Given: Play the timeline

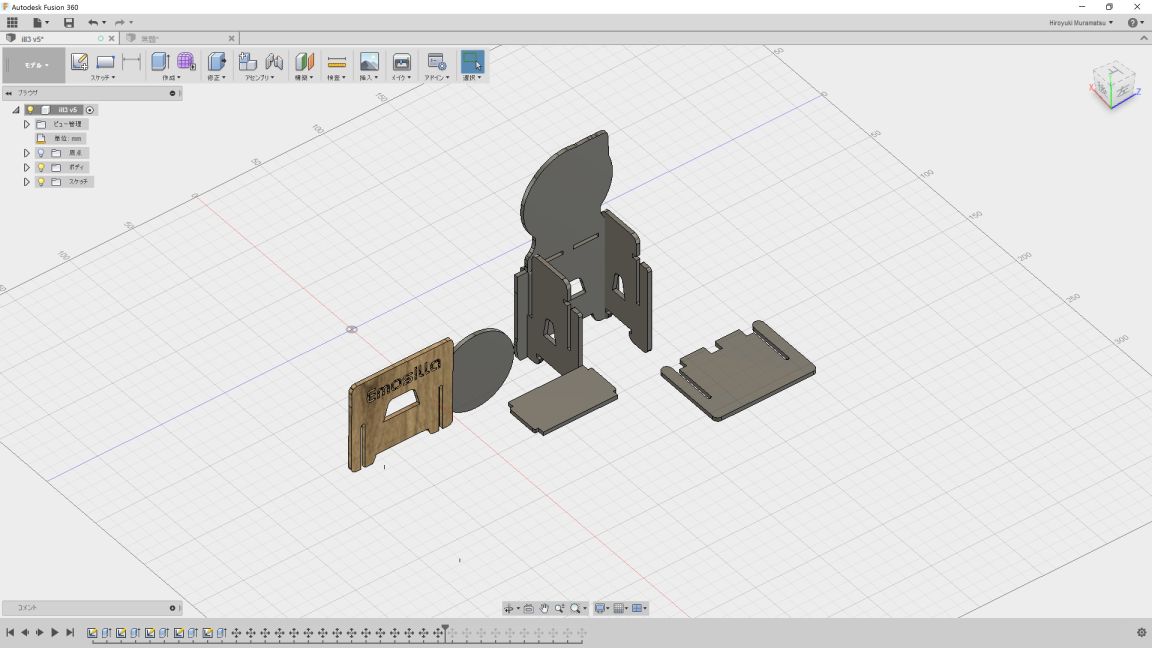Looking at the screenshot, I should (54, 632).
